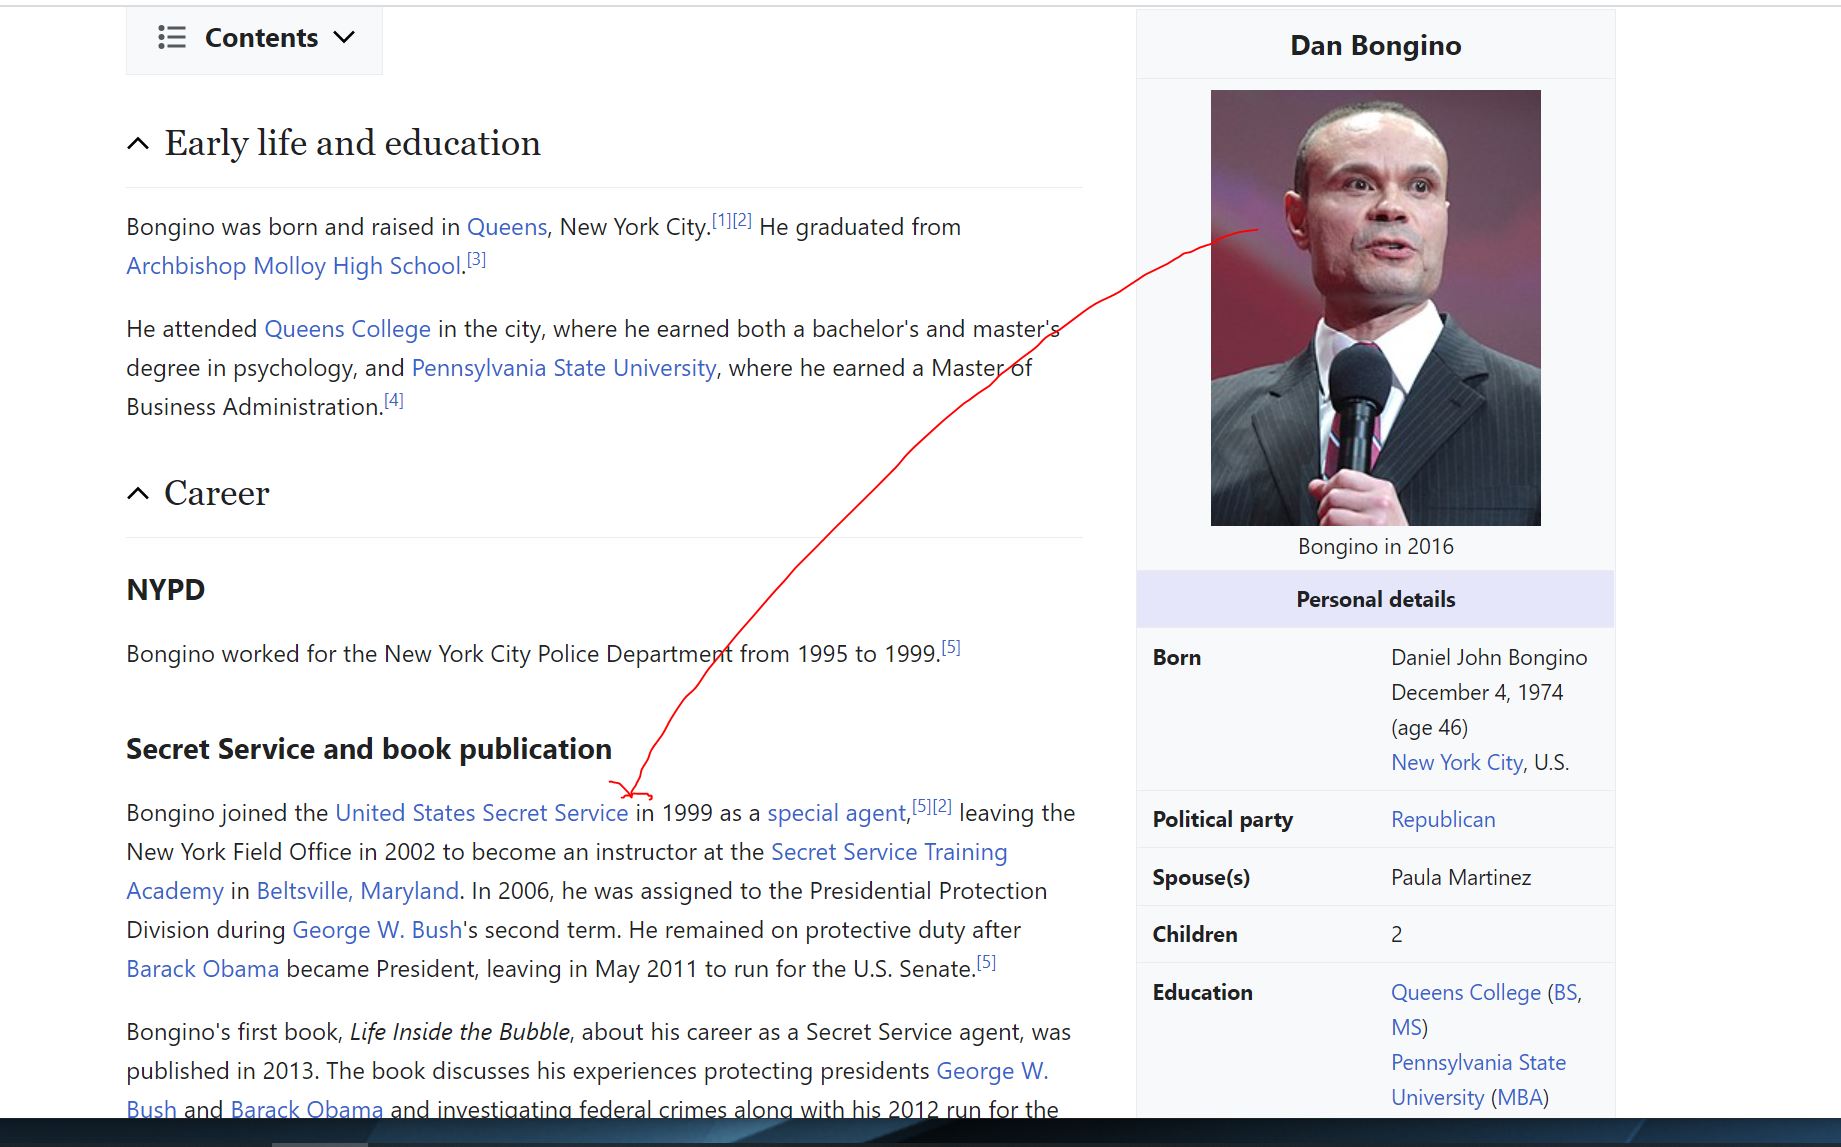
Task: Open the Queens link
Action: tap(507, 227)
